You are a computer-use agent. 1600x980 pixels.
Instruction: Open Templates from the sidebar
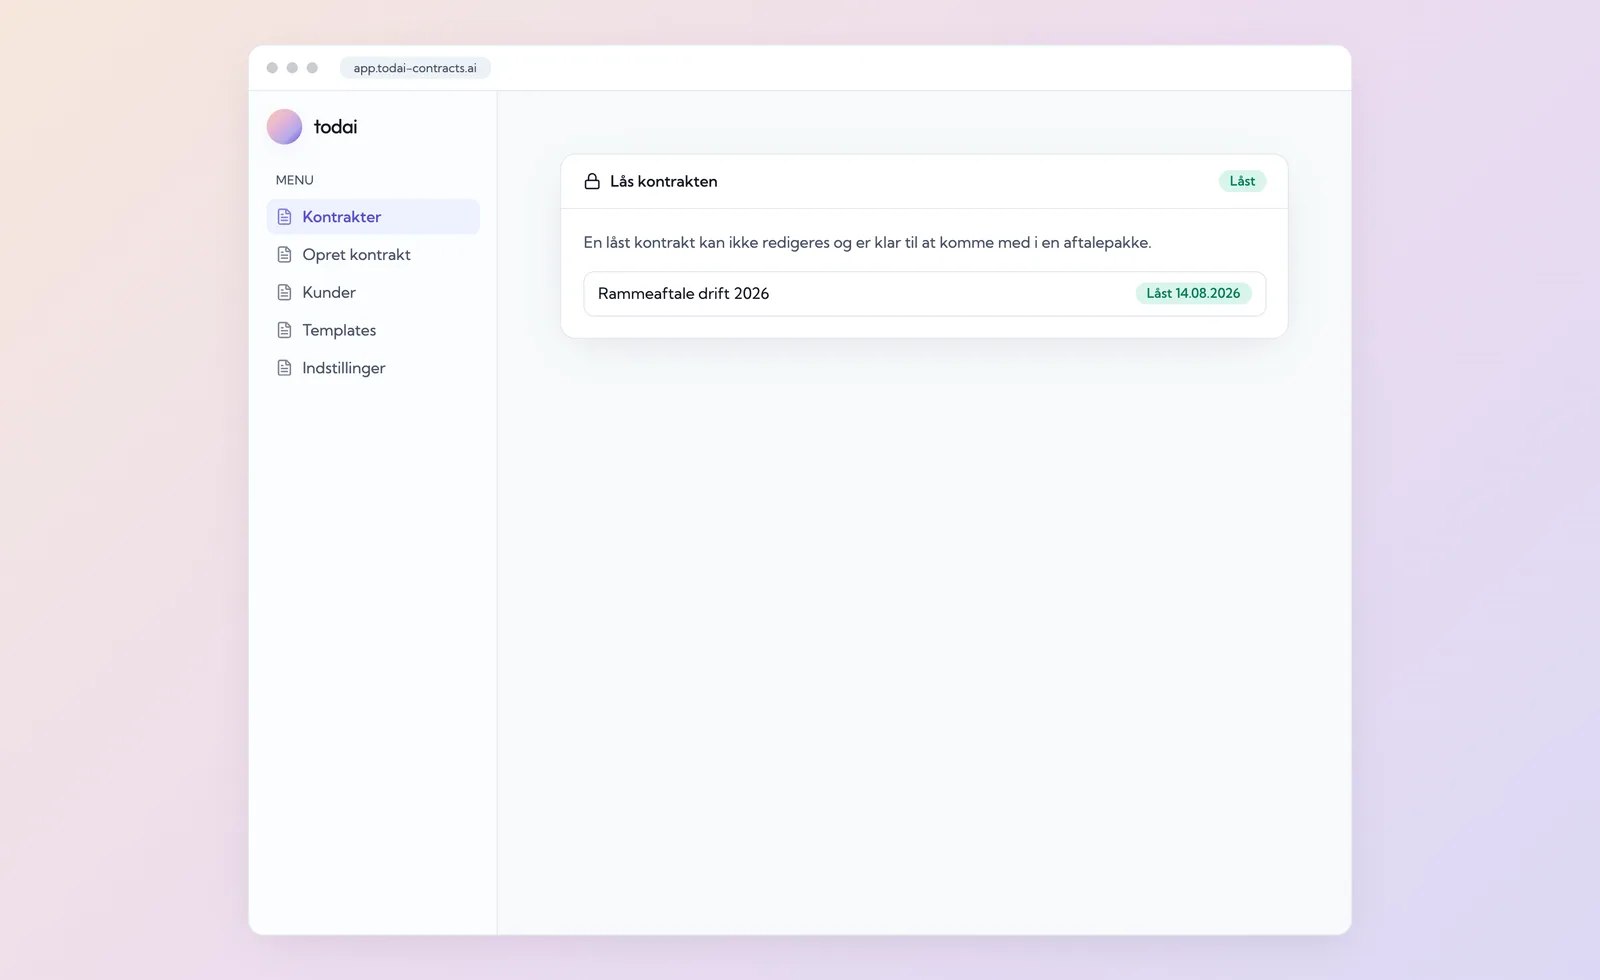pyautogui.click(x=373, y=330)
